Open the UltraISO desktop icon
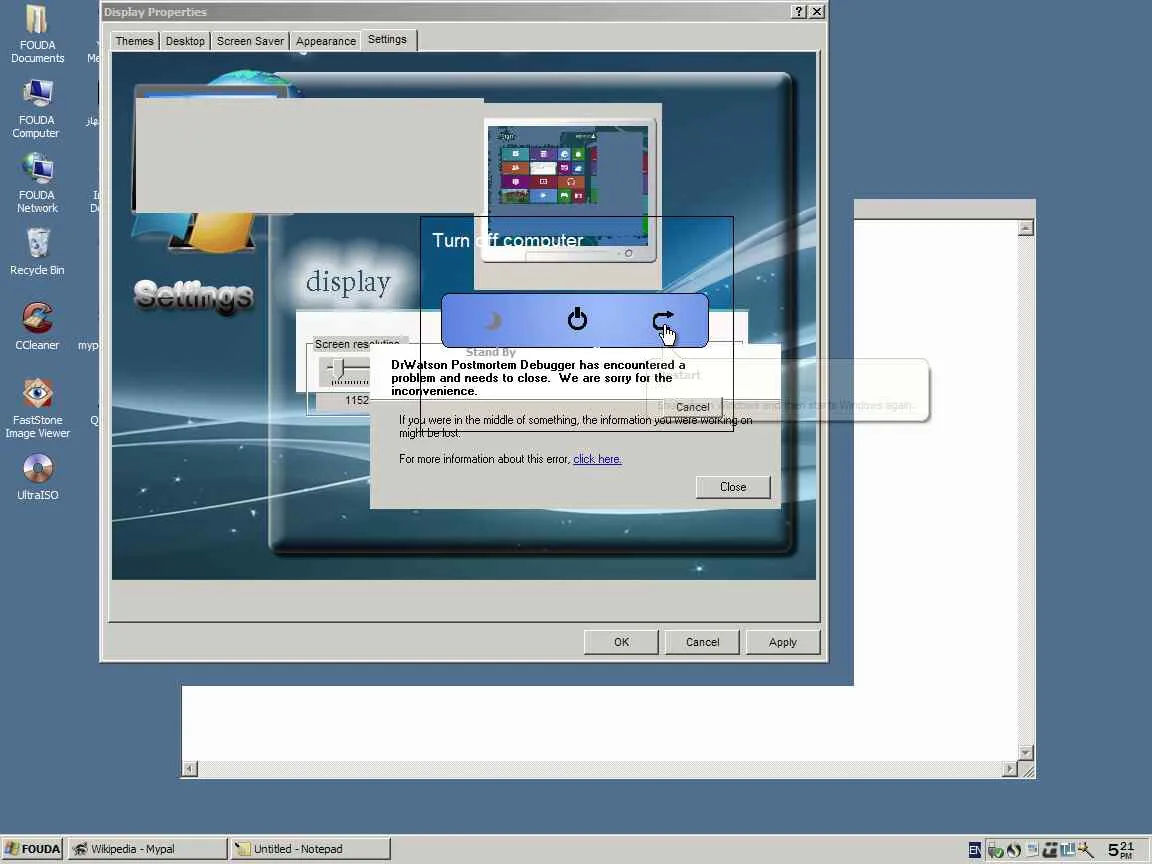Screen dimensions: 1152x864 click(x=37, y=477)
